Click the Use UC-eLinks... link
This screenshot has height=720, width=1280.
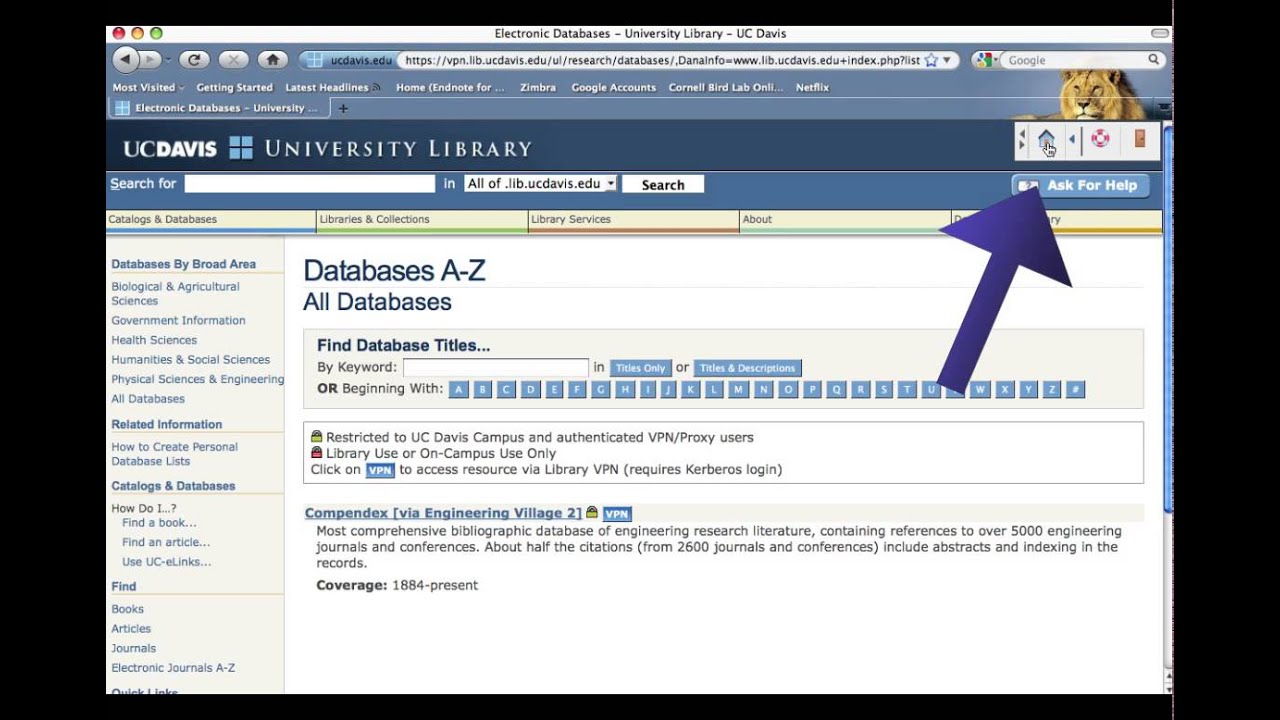click(x=166, y=562)
